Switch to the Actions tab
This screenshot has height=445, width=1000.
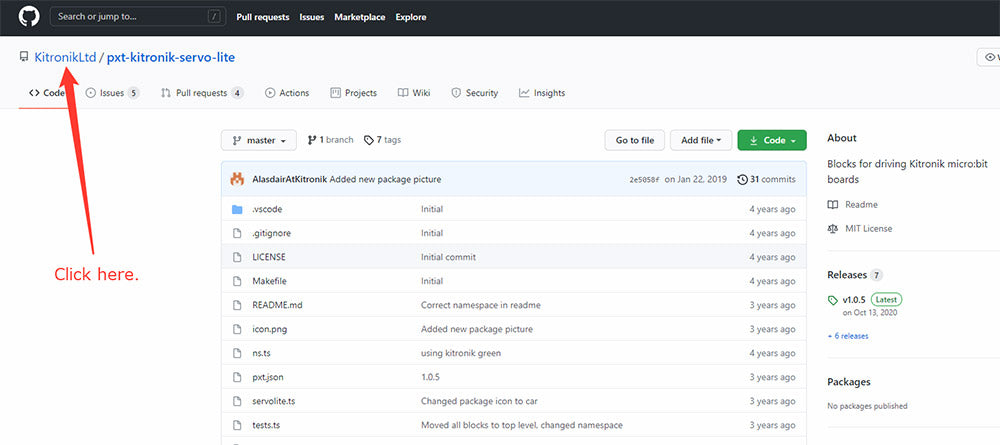point(287,93)
